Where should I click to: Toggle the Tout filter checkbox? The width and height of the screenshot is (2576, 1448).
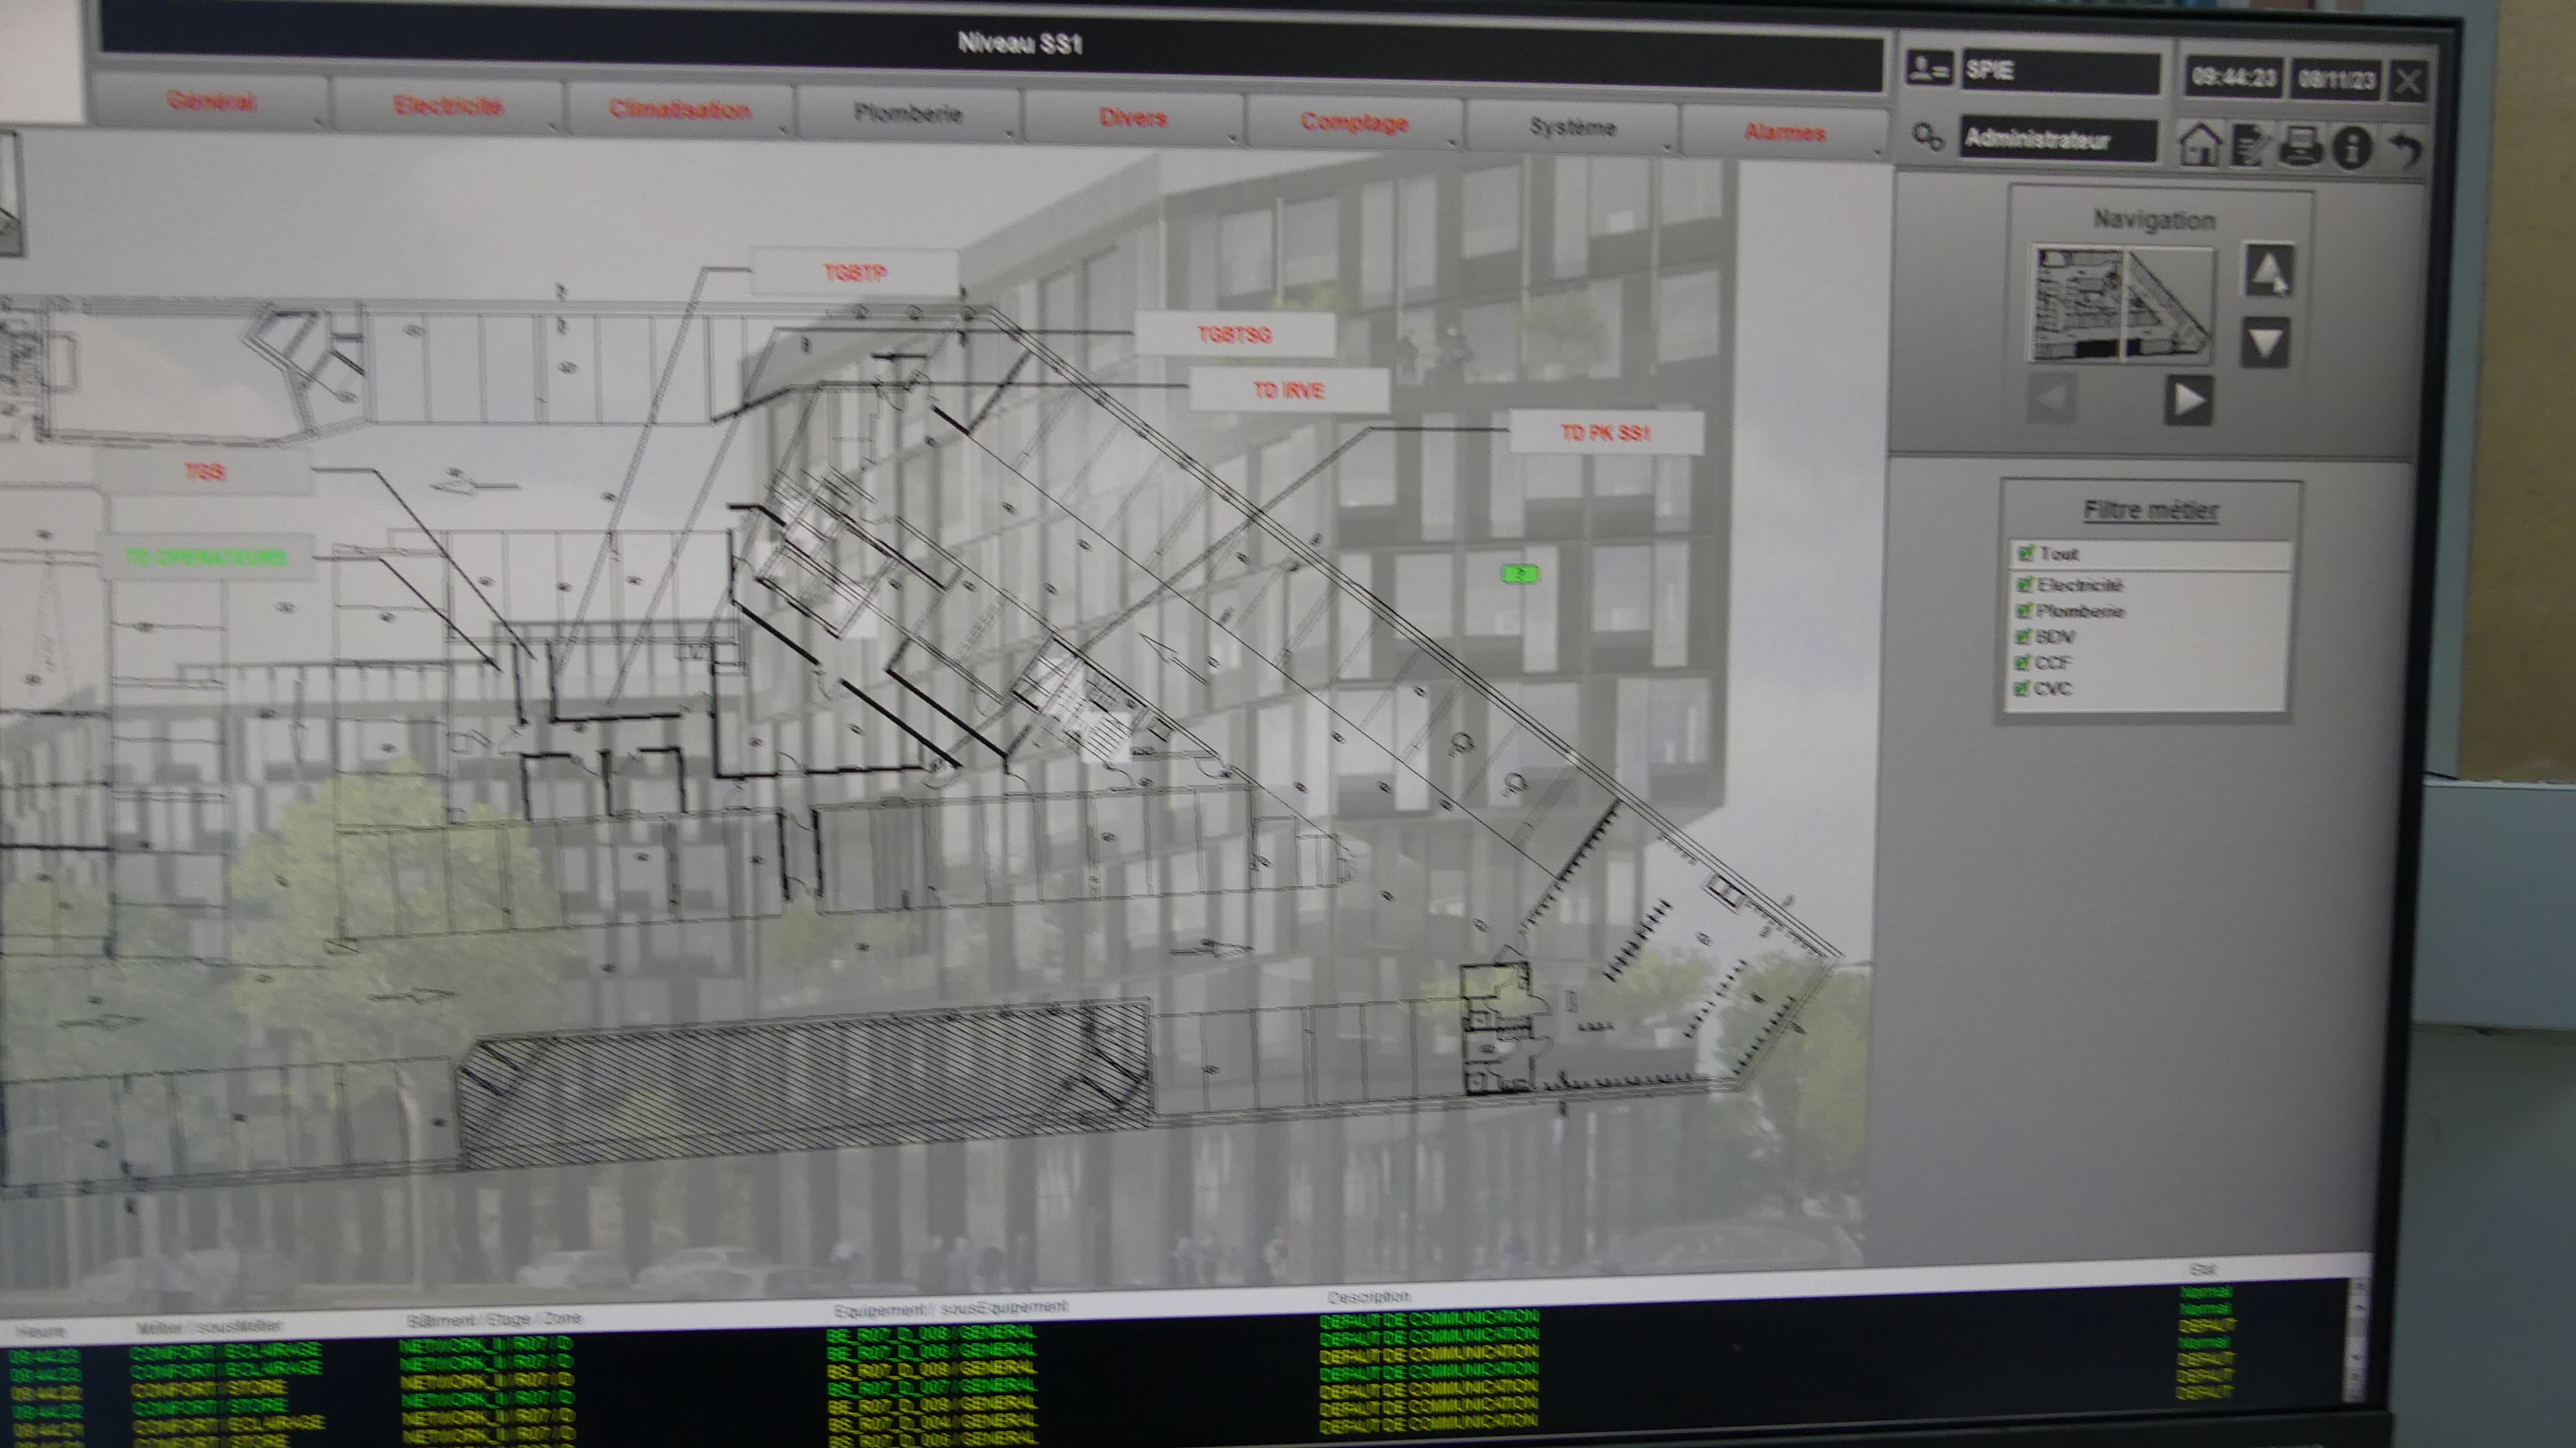(2026, 553)
